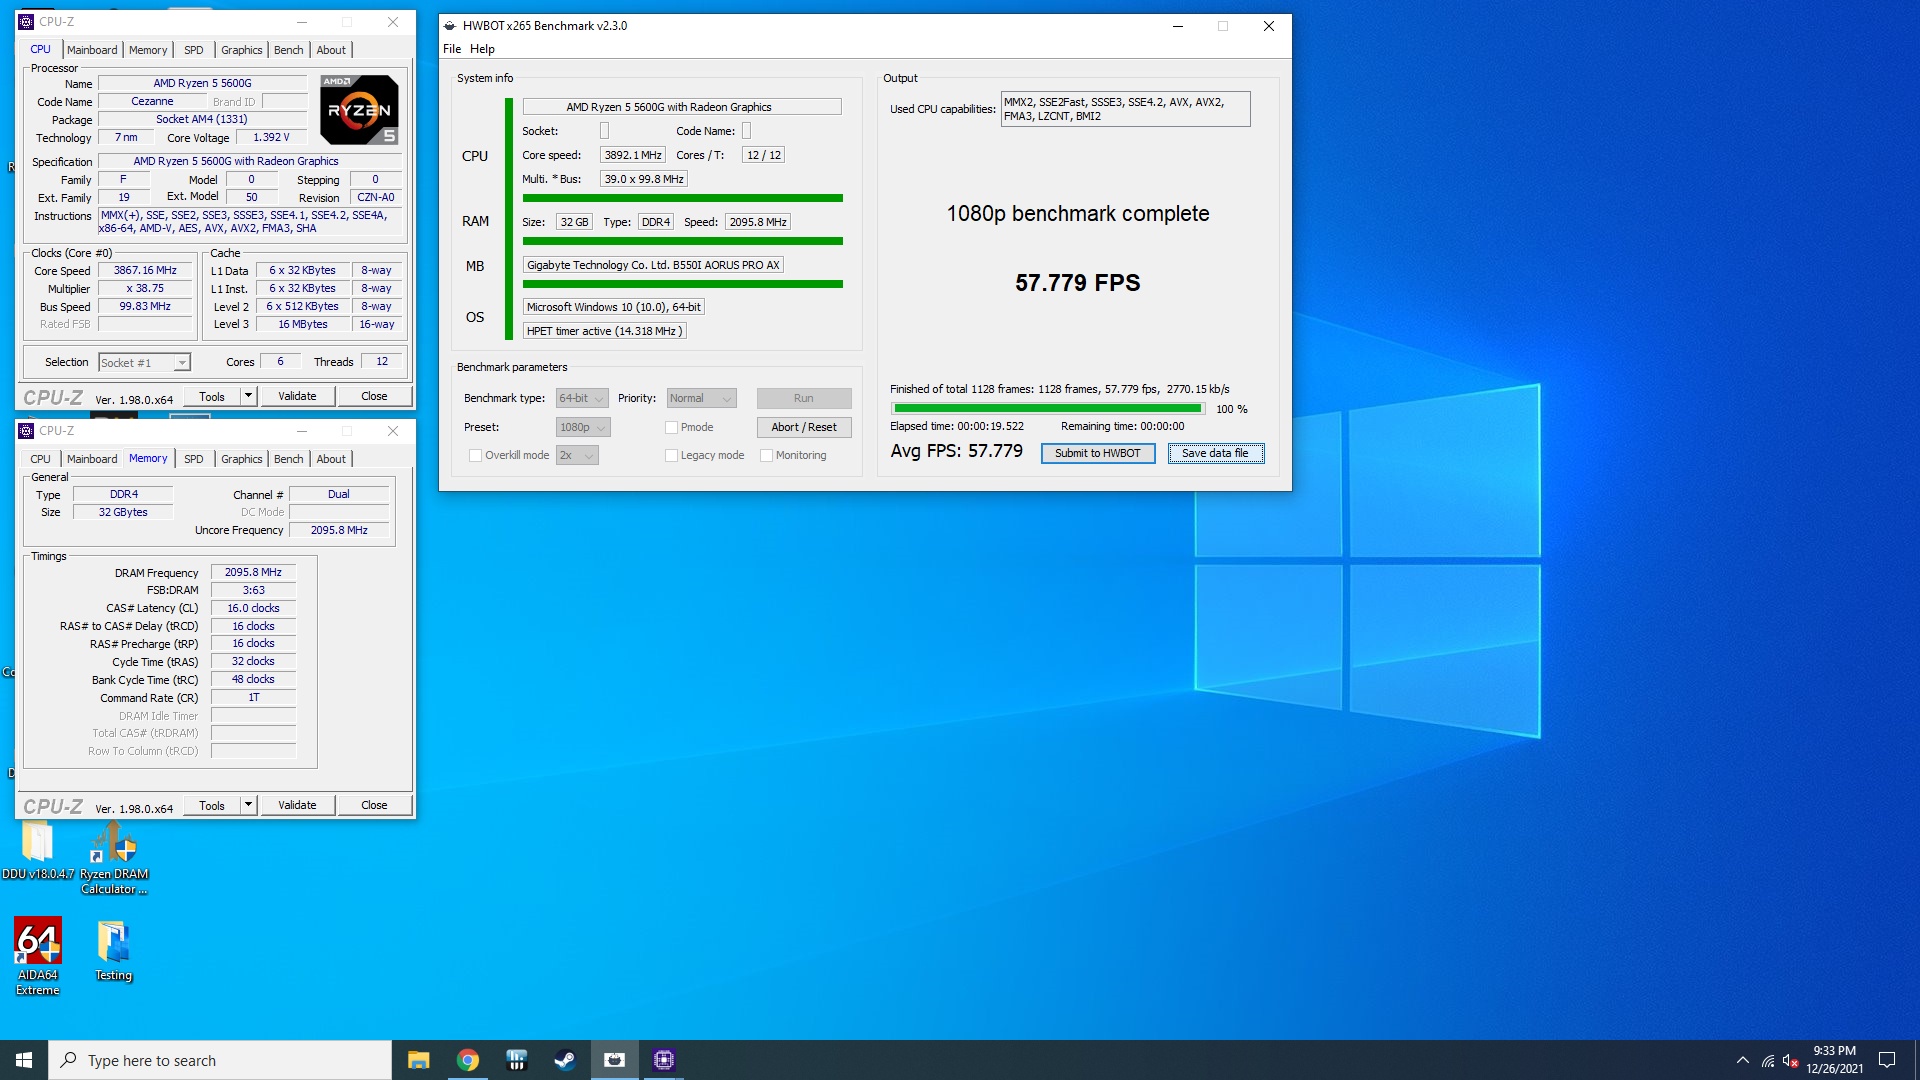The width and height of the screenshot is (1920, 1080).
Task: Open the taskbar app beside Chrome
Action: click(516, 1060)
